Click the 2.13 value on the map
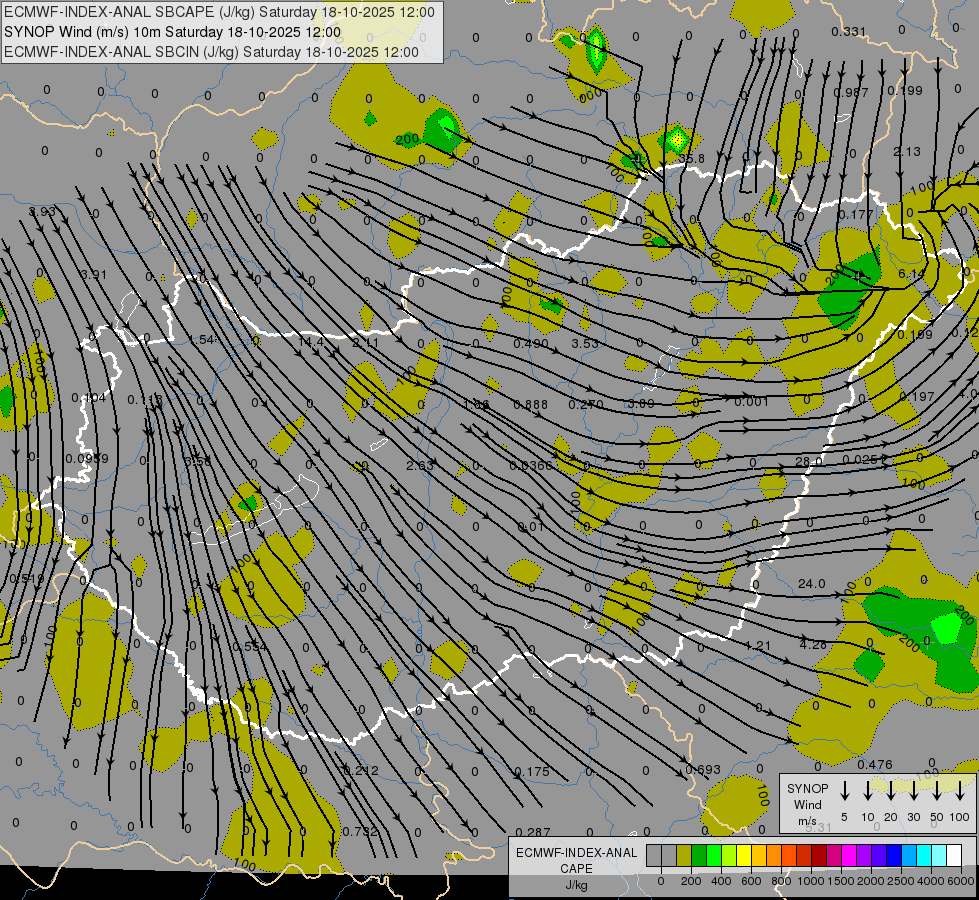Image resolution: width=979 pixels, height=900 pixels. (907, 151)
